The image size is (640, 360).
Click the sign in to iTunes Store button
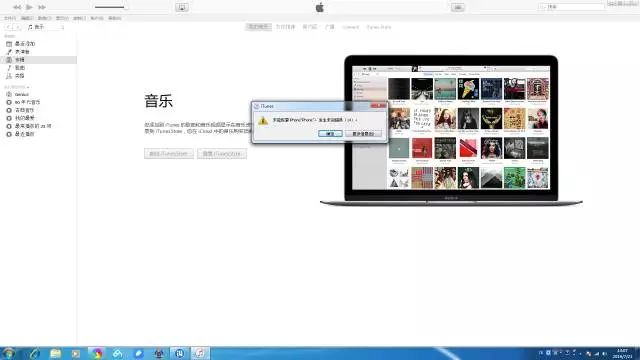222,154
